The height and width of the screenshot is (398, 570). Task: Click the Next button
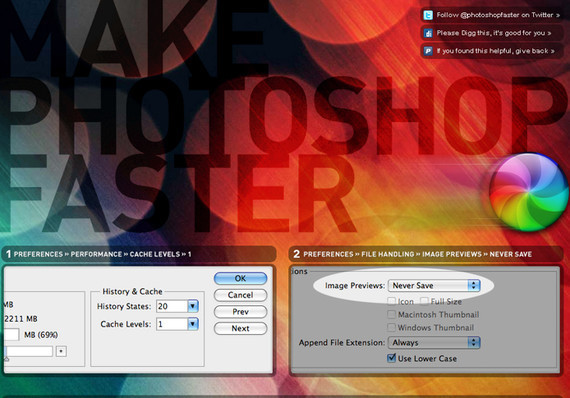click(x=240, y=329)
